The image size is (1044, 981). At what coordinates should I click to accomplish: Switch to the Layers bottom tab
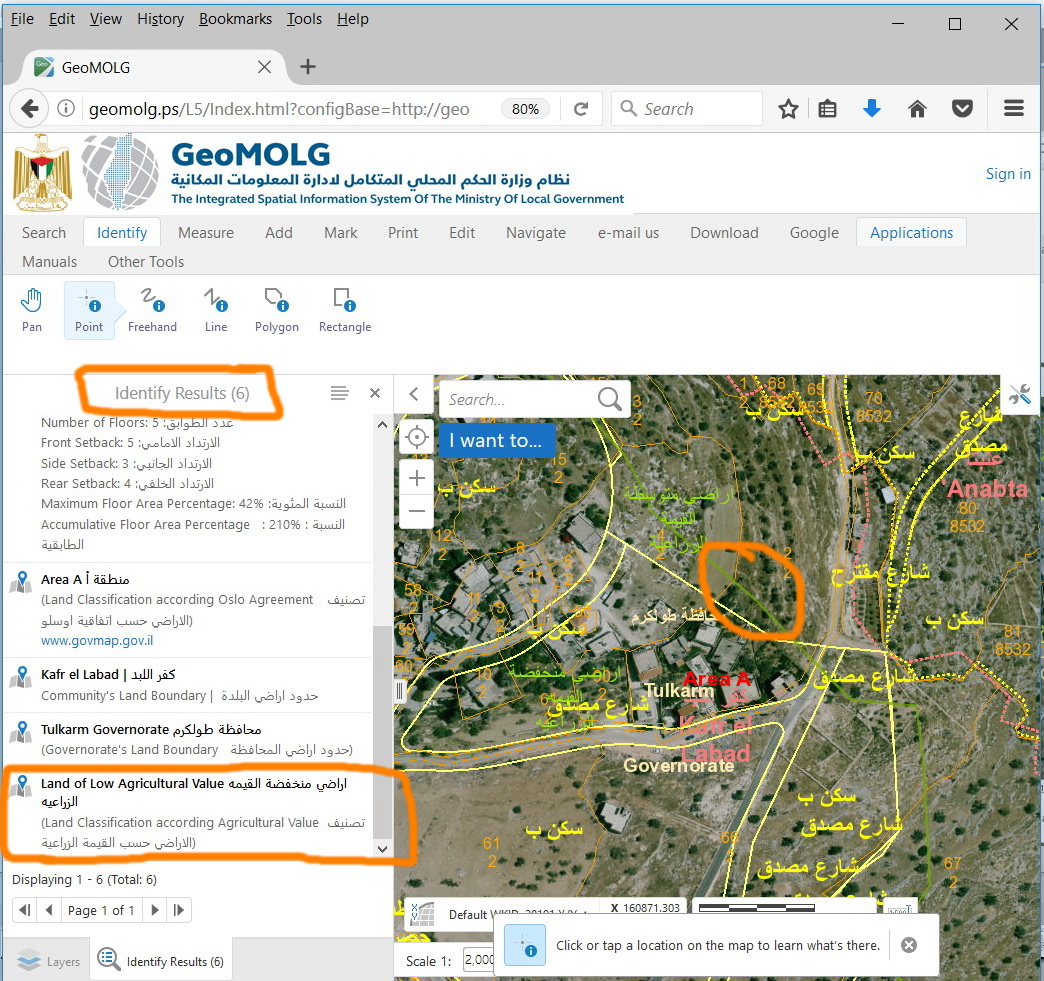[x=47, y=961]
